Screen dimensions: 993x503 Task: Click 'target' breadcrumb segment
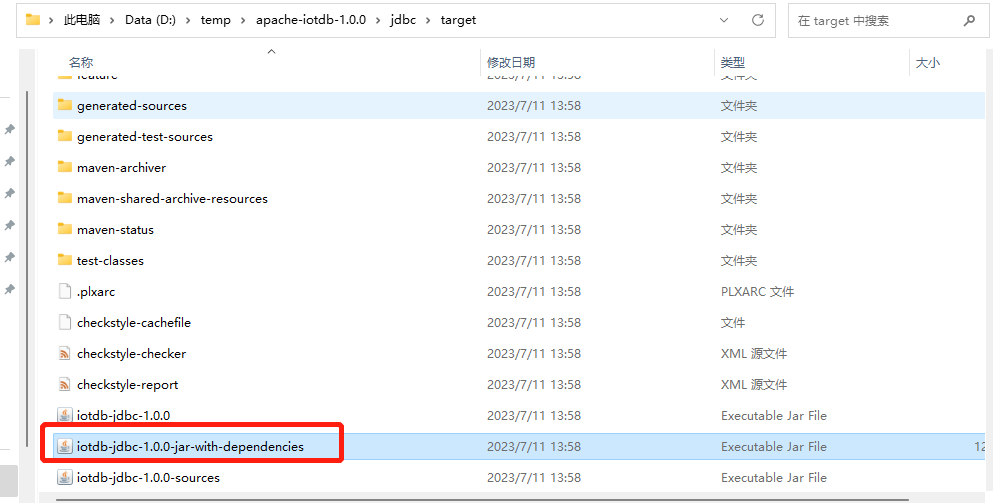click(458, 20)
